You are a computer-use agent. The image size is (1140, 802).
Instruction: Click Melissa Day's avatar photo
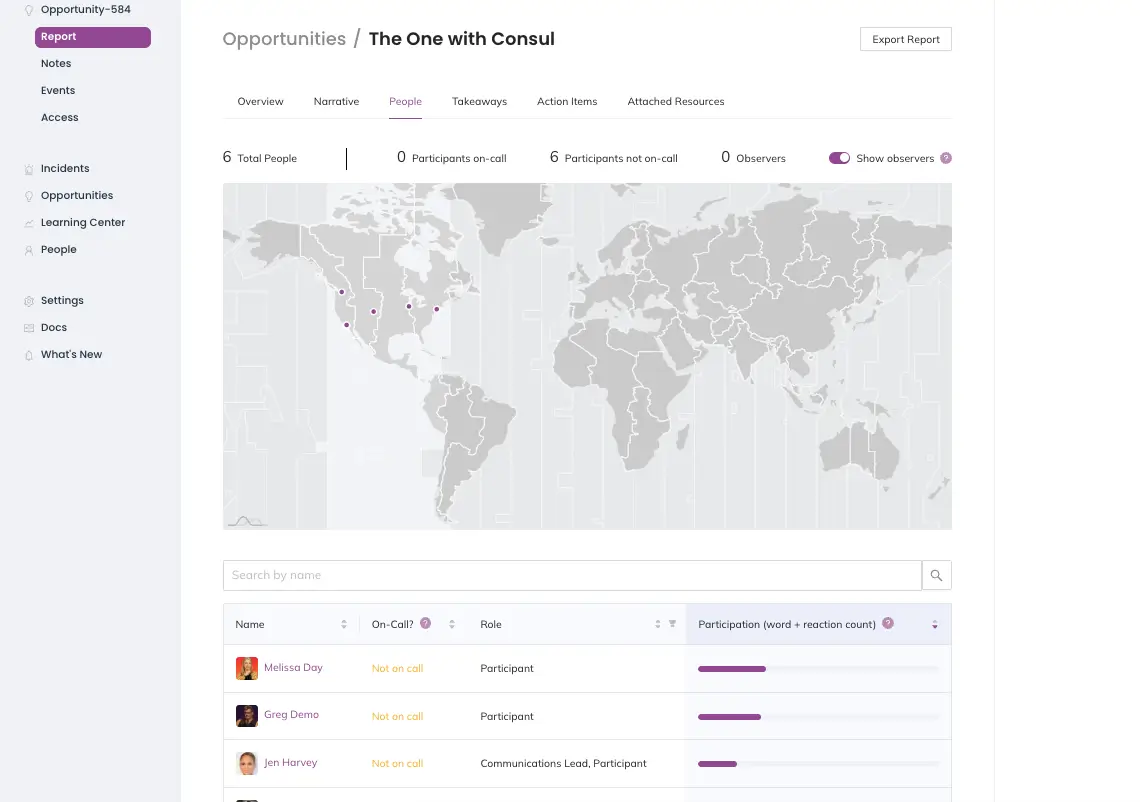tap(247, 668)
